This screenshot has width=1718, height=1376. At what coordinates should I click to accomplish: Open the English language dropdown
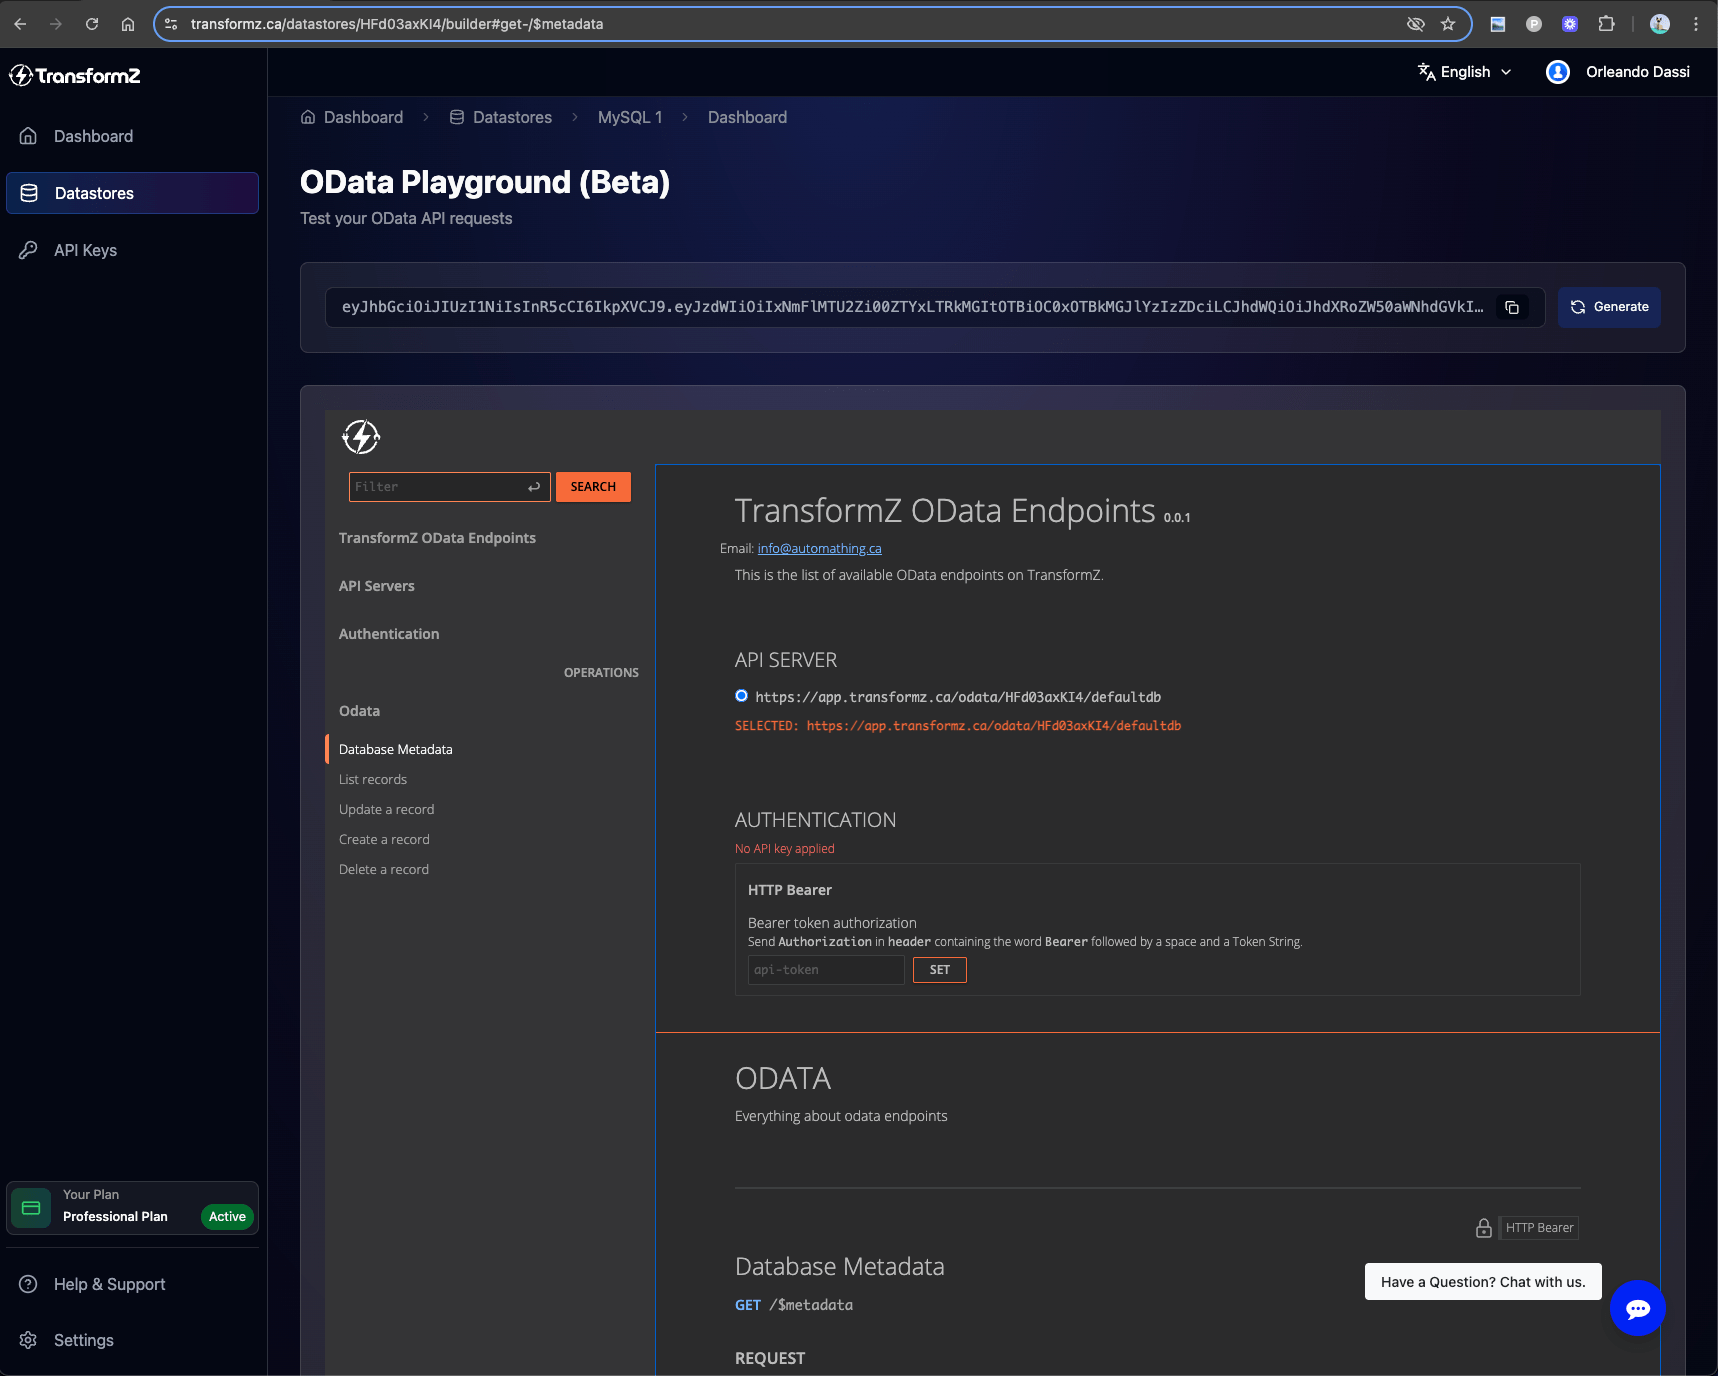pos(1464,71)
